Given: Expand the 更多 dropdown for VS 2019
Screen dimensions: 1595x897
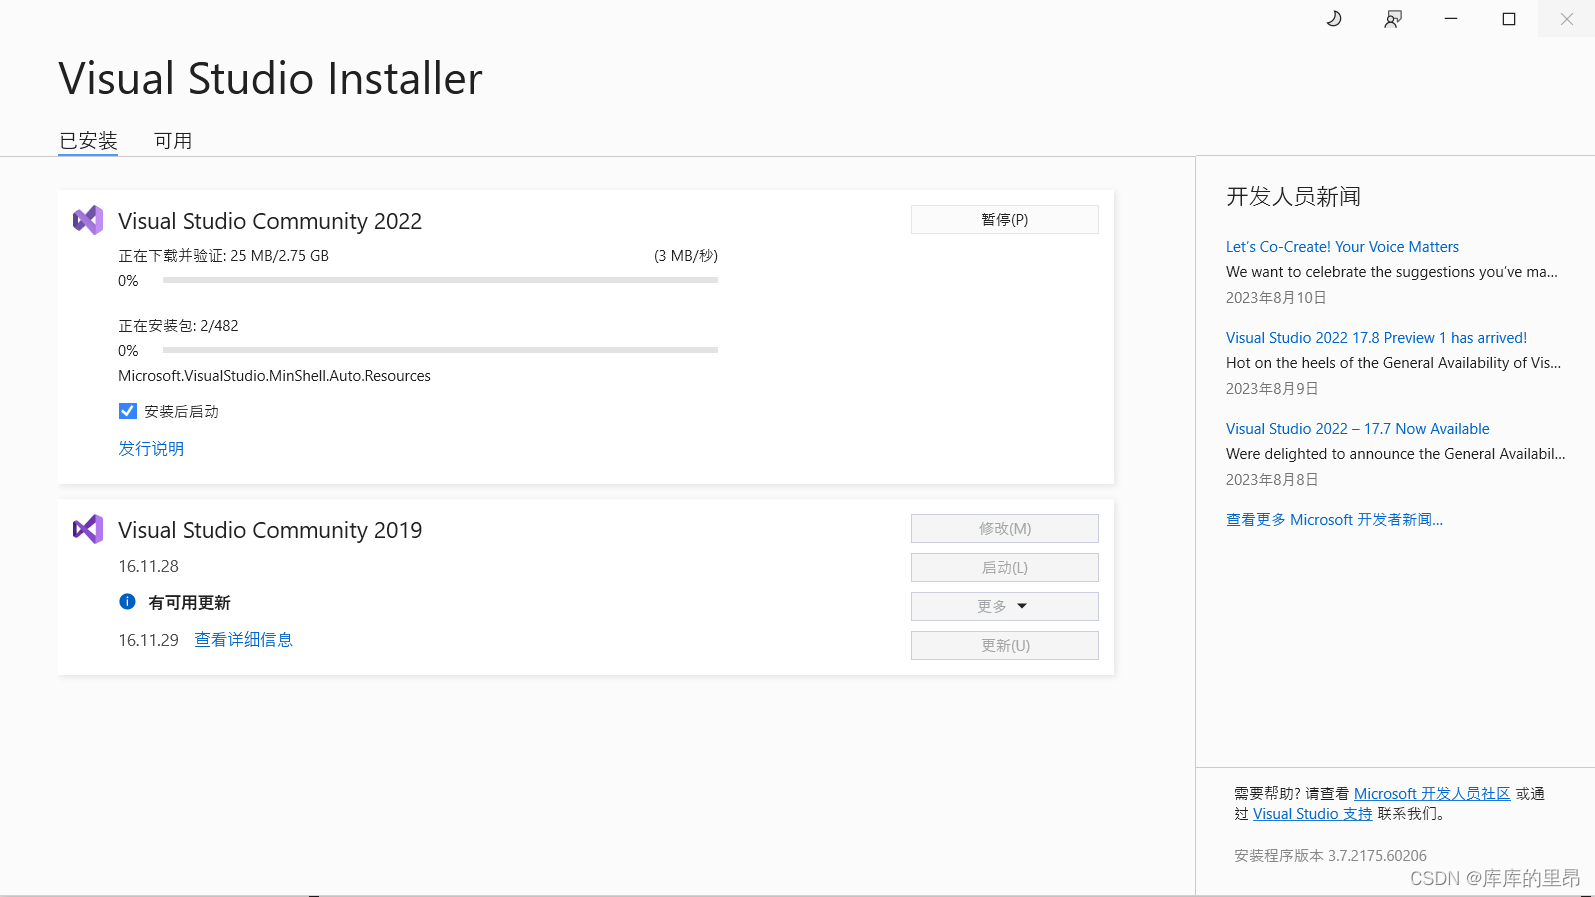Looking at the screenshot, I should pyautogui.click(x=1004, y=606).
